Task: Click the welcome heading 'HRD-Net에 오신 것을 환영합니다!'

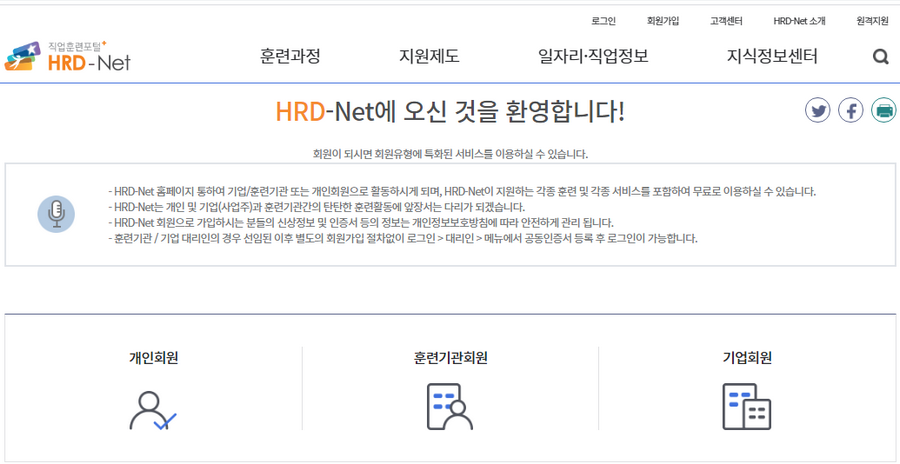Action: pos(450,111)
